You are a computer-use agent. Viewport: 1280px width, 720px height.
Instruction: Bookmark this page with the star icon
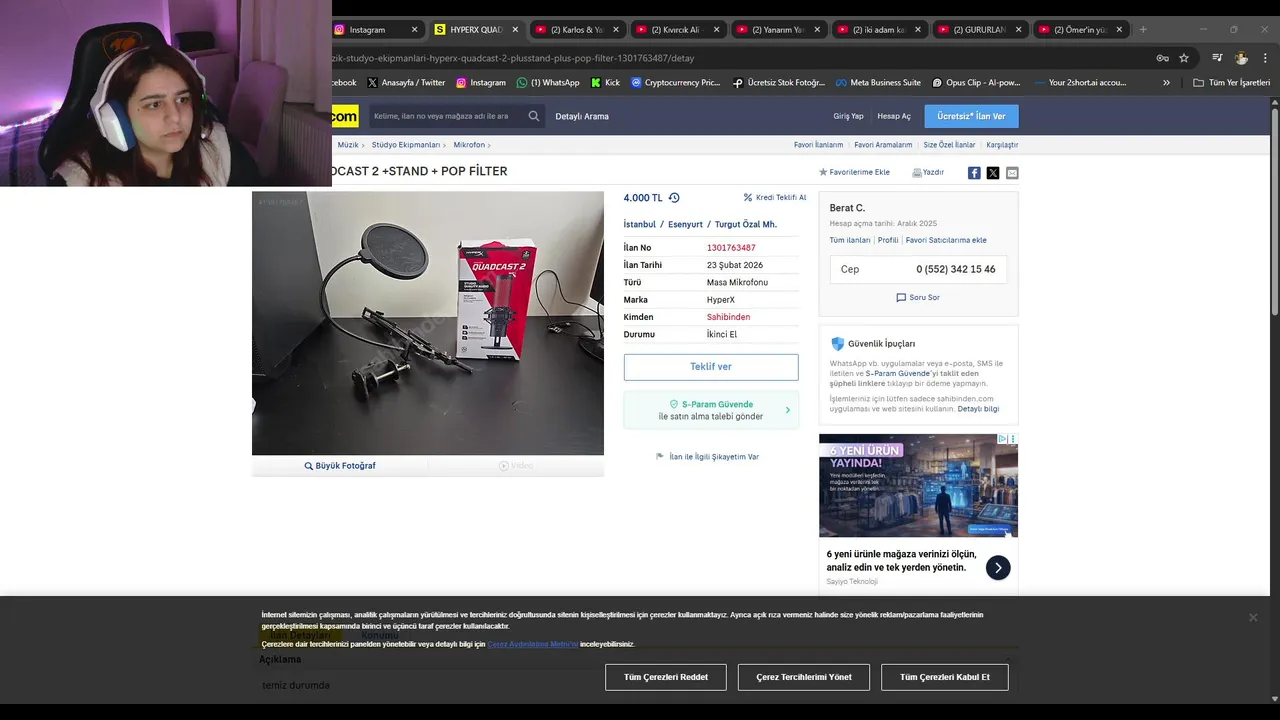[x=1184, y=58]
